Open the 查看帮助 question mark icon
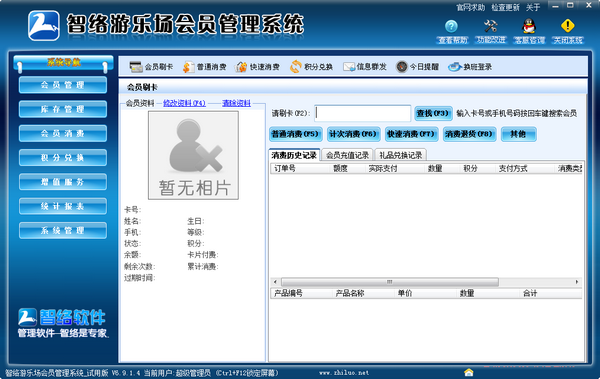Viewport: 600px width, 379px height. pyautogui.click(x=452, y=26)
